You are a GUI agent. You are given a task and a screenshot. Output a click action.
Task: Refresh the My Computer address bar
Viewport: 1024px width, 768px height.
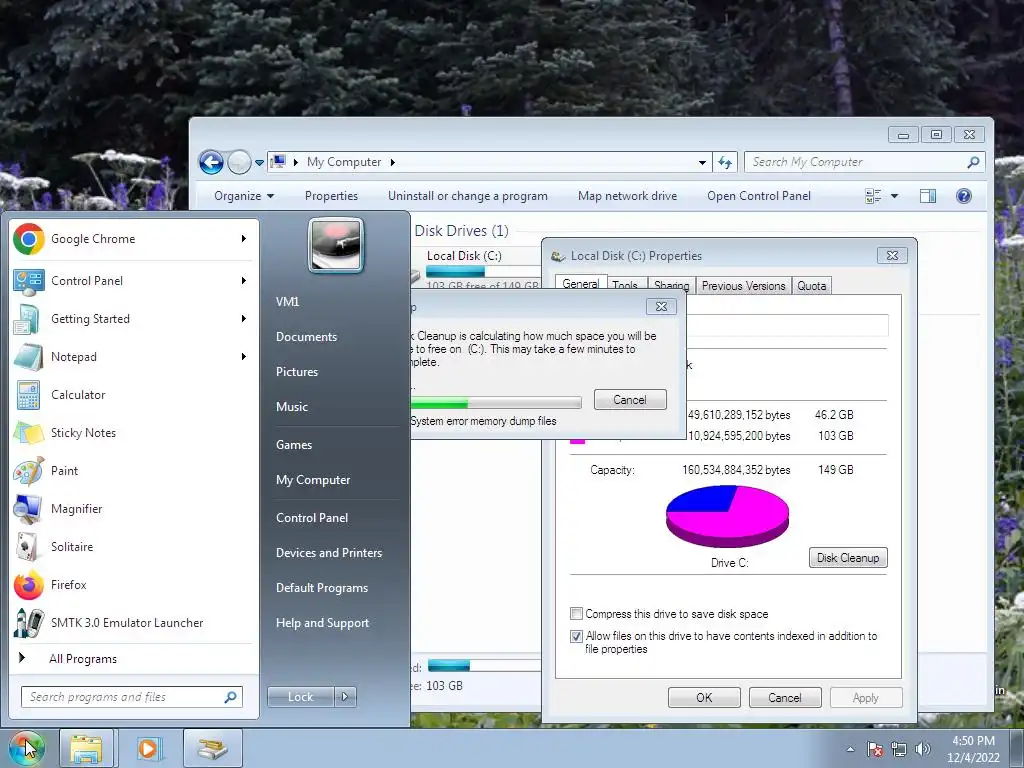[x=725, y=162]
